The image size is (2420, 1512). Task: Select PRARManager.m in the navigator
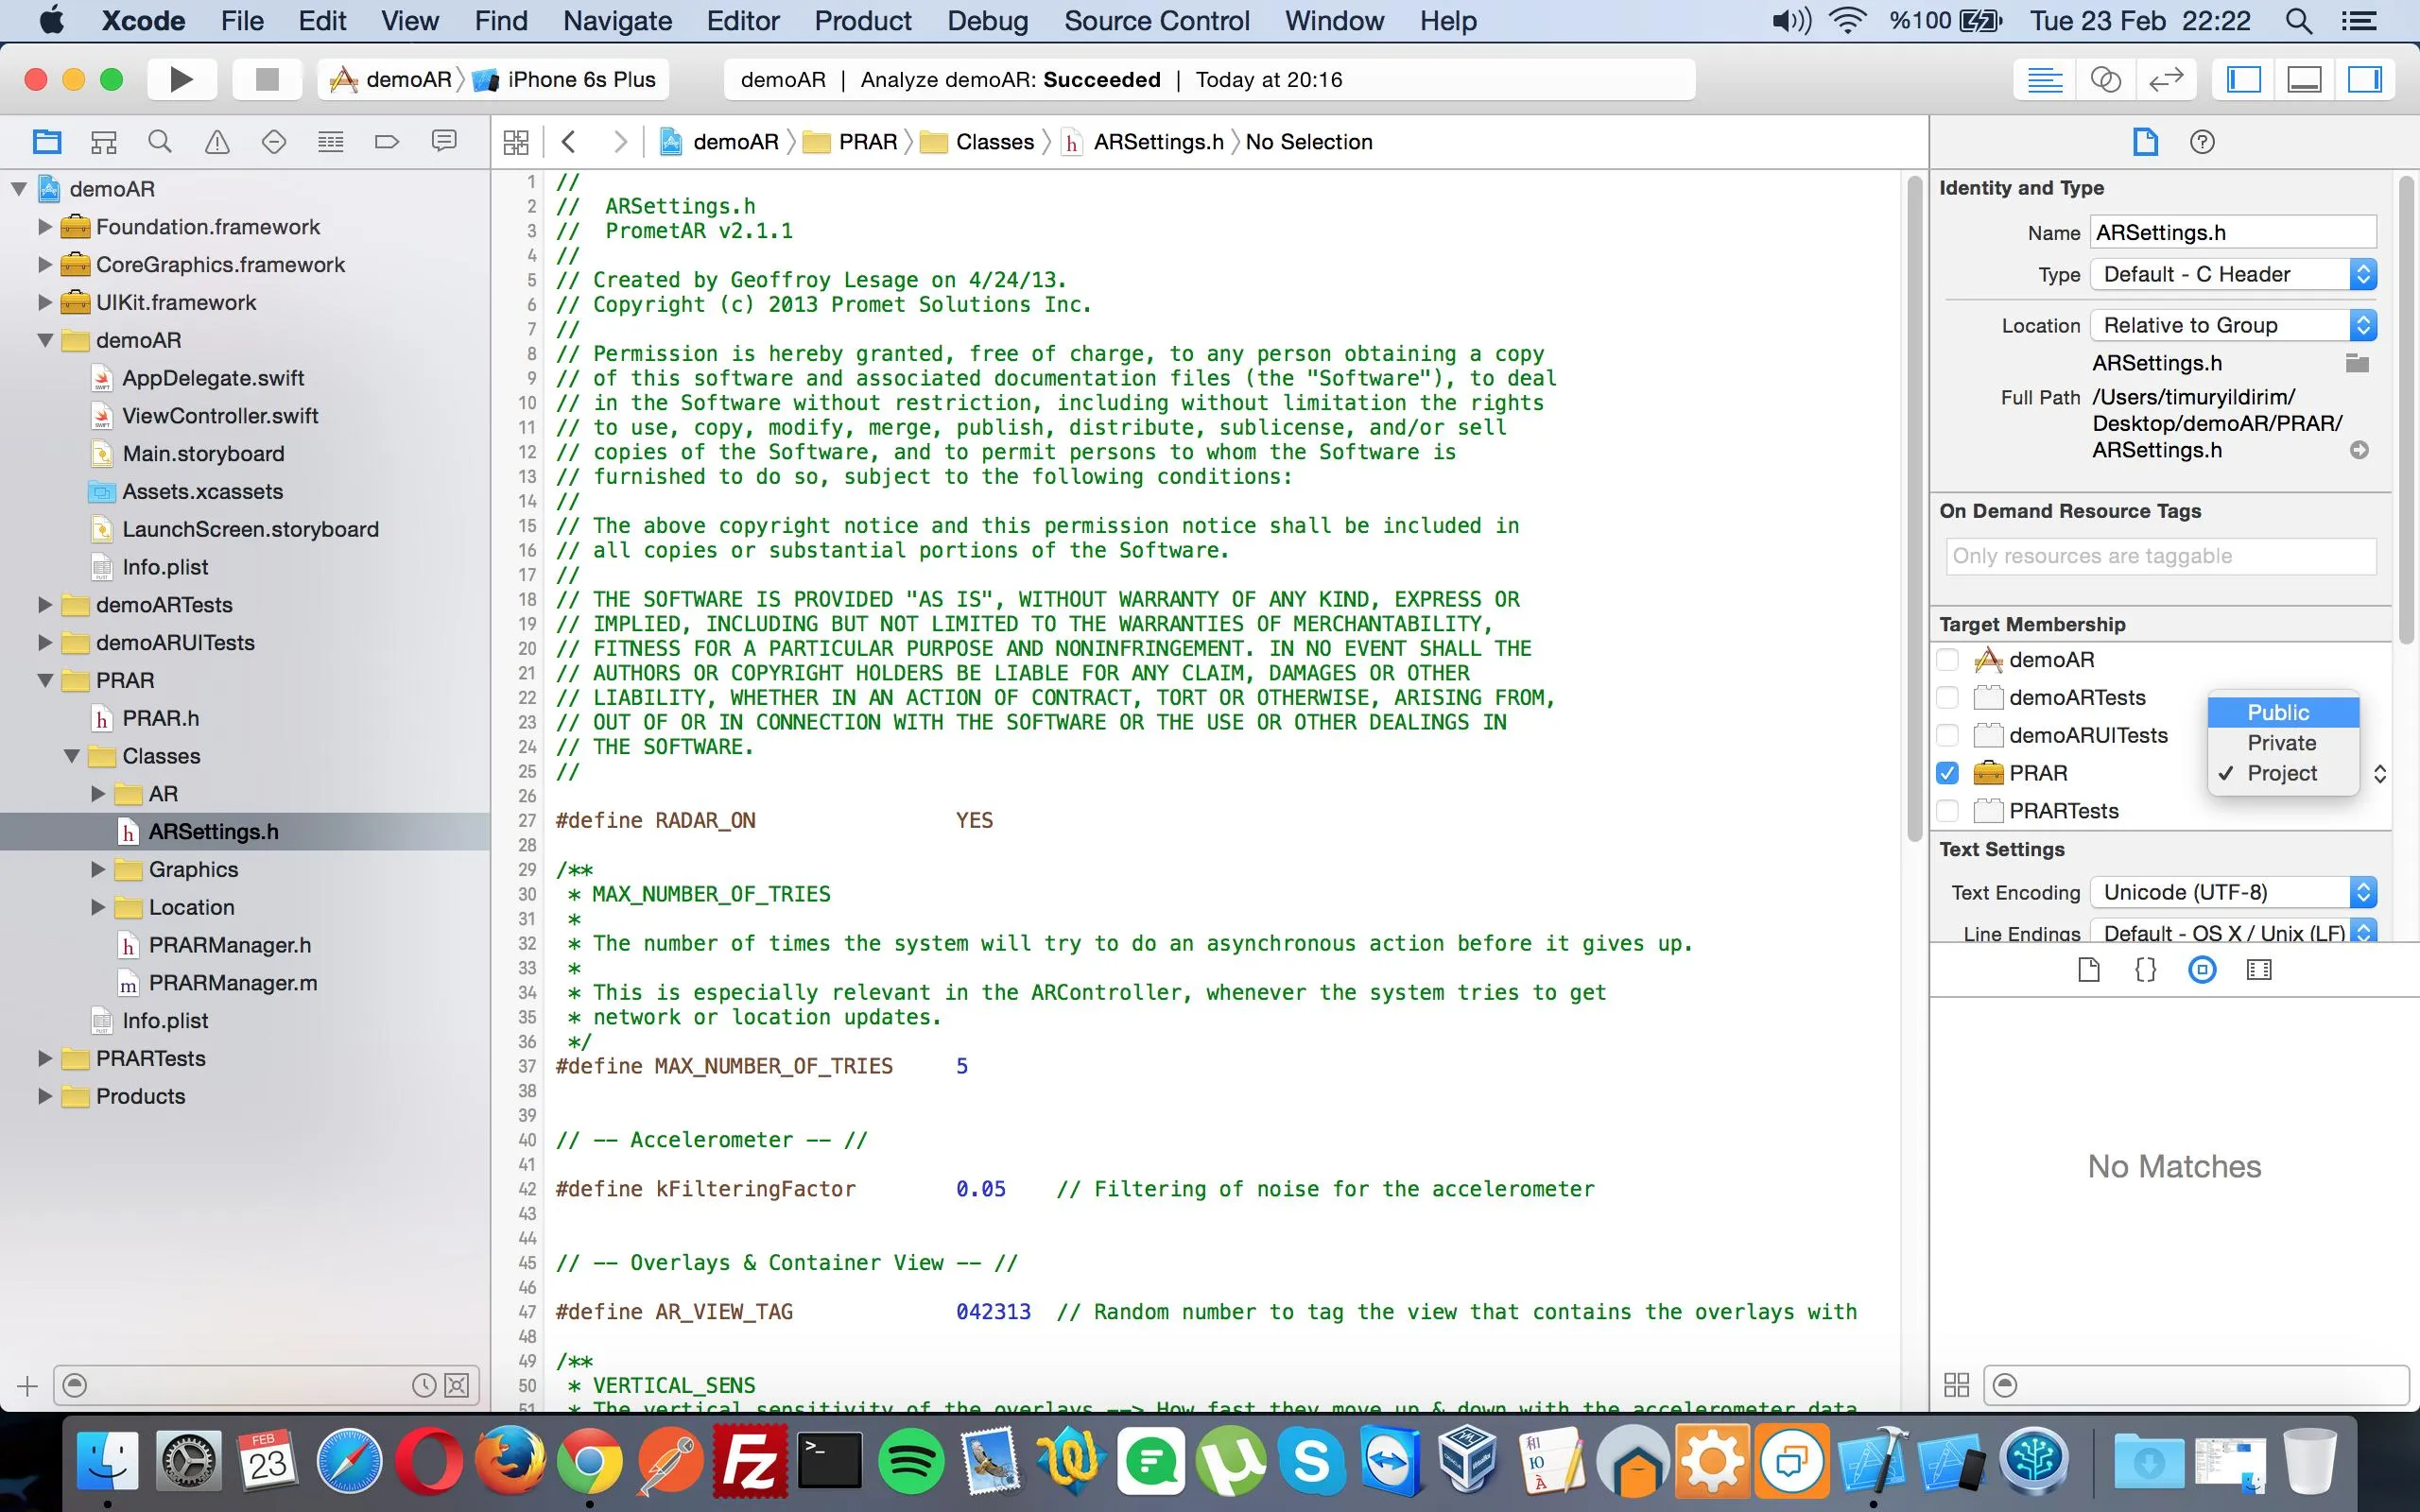232,983
